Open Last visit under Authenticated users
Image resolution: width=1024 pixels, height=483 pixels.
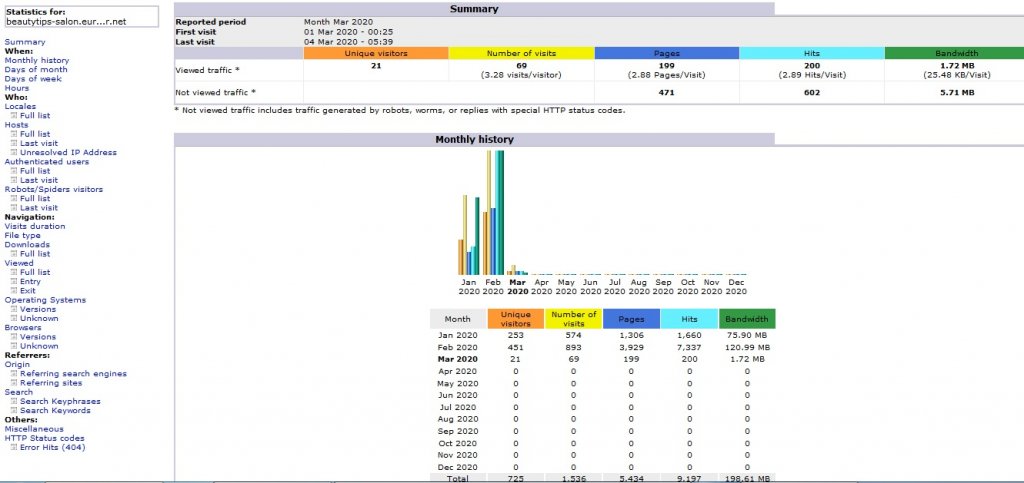[38, 180]
